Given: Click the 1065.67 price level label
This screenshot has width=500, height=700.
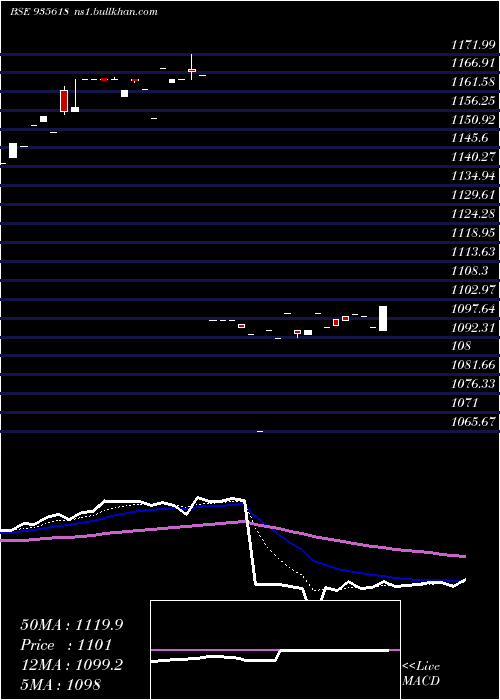Looking at the screenshot, I should click(473, 421).
